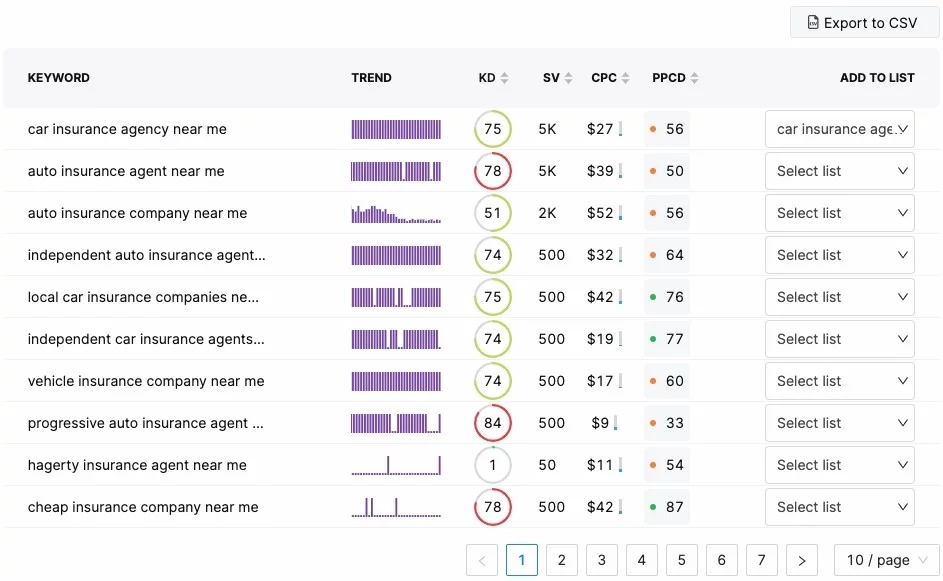Expand the 10 / page size selector
Screen dimensions: 943x581
887,561
